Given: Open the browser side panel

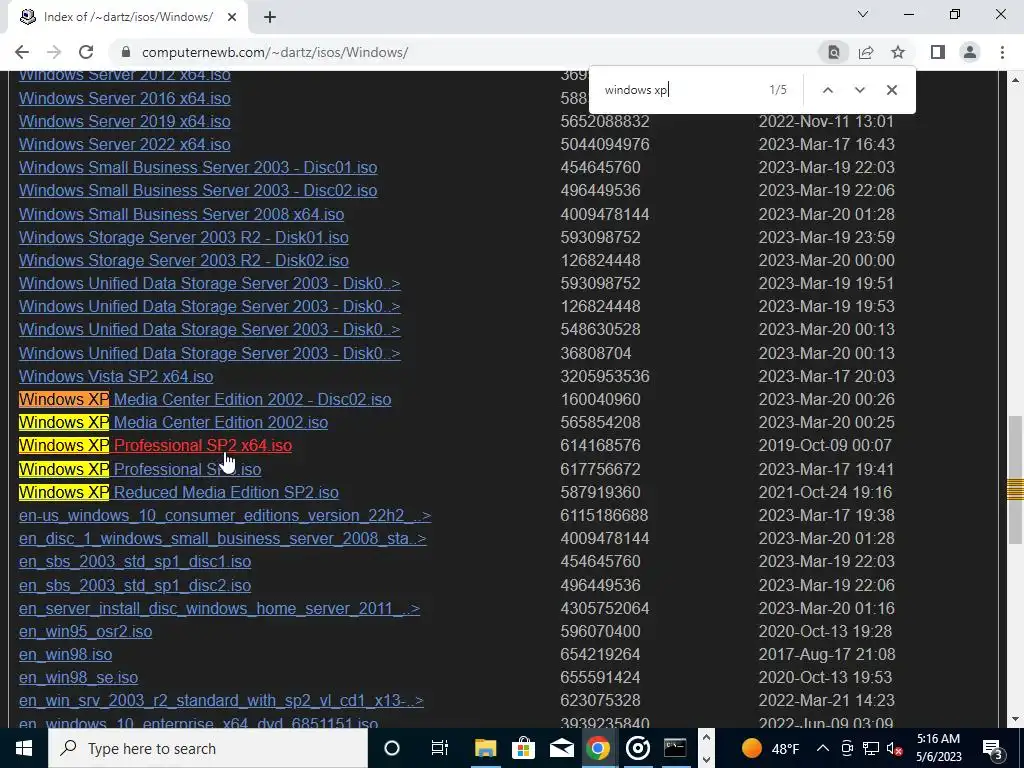Looking at the screenshot, I should tap(938, 52).
